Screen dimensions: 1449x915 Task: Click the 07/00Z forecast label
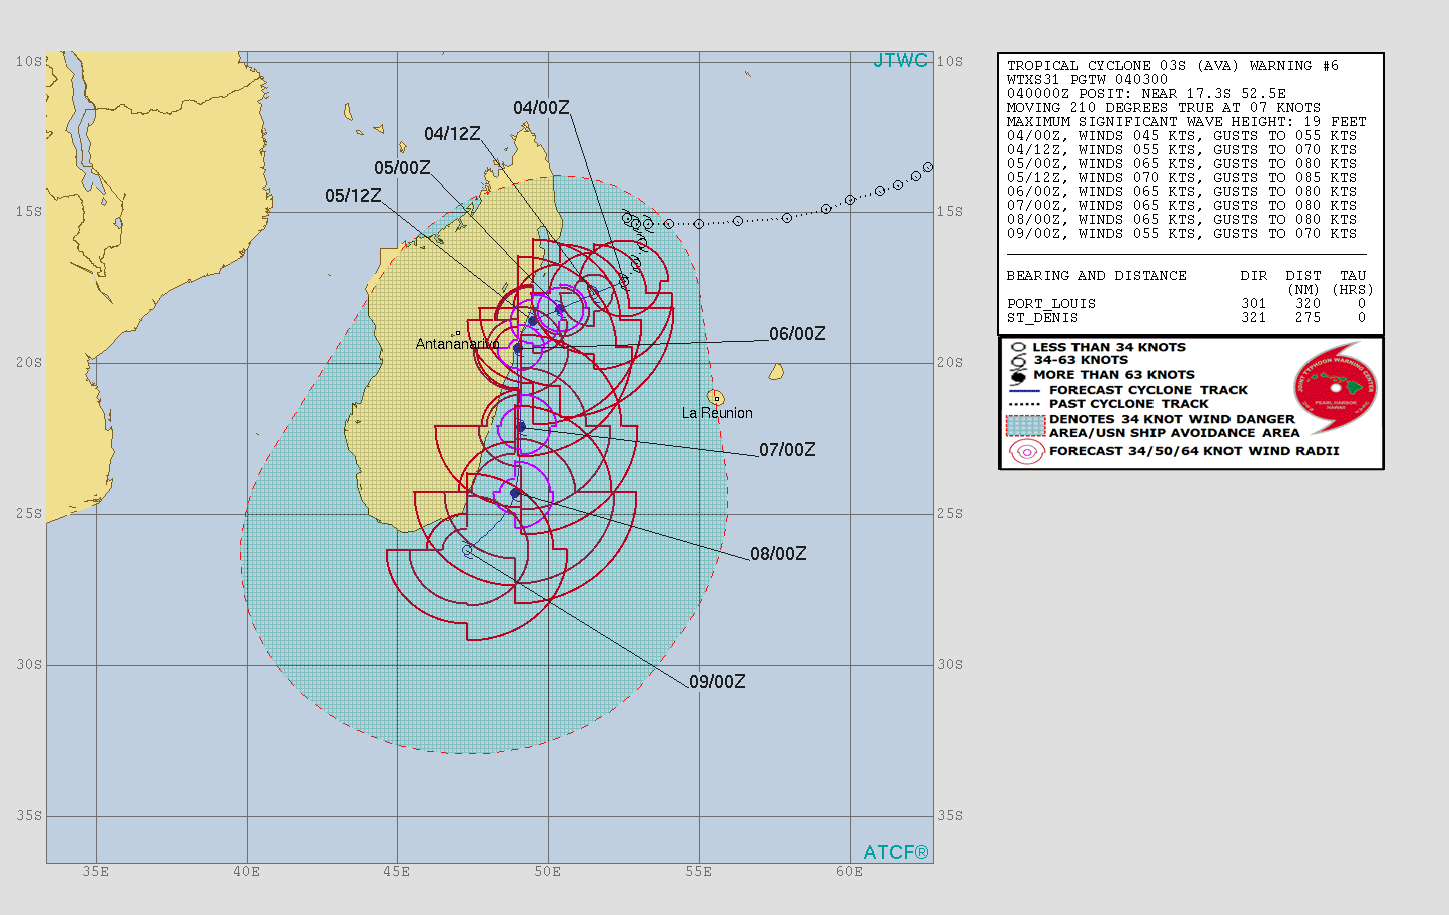tap(787, 450)
